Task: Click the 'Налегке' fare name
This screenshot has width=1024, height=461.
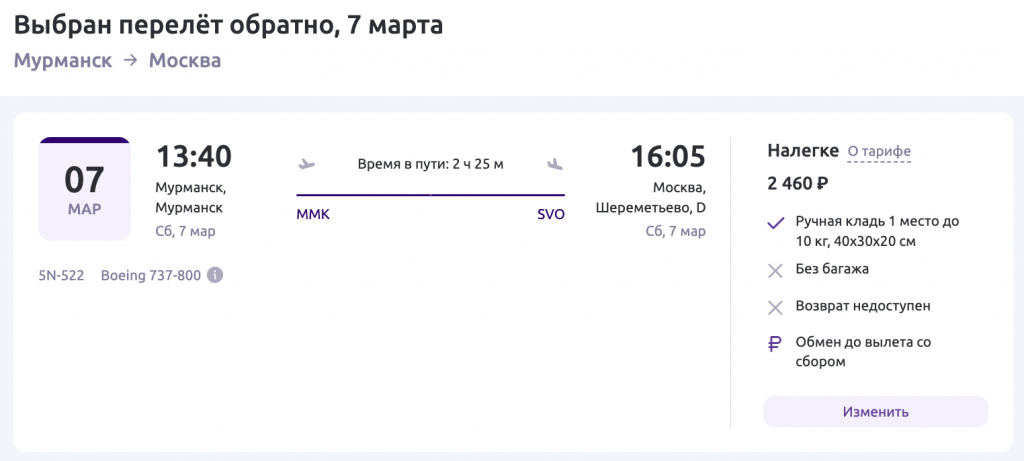Action: click(803, 151)
